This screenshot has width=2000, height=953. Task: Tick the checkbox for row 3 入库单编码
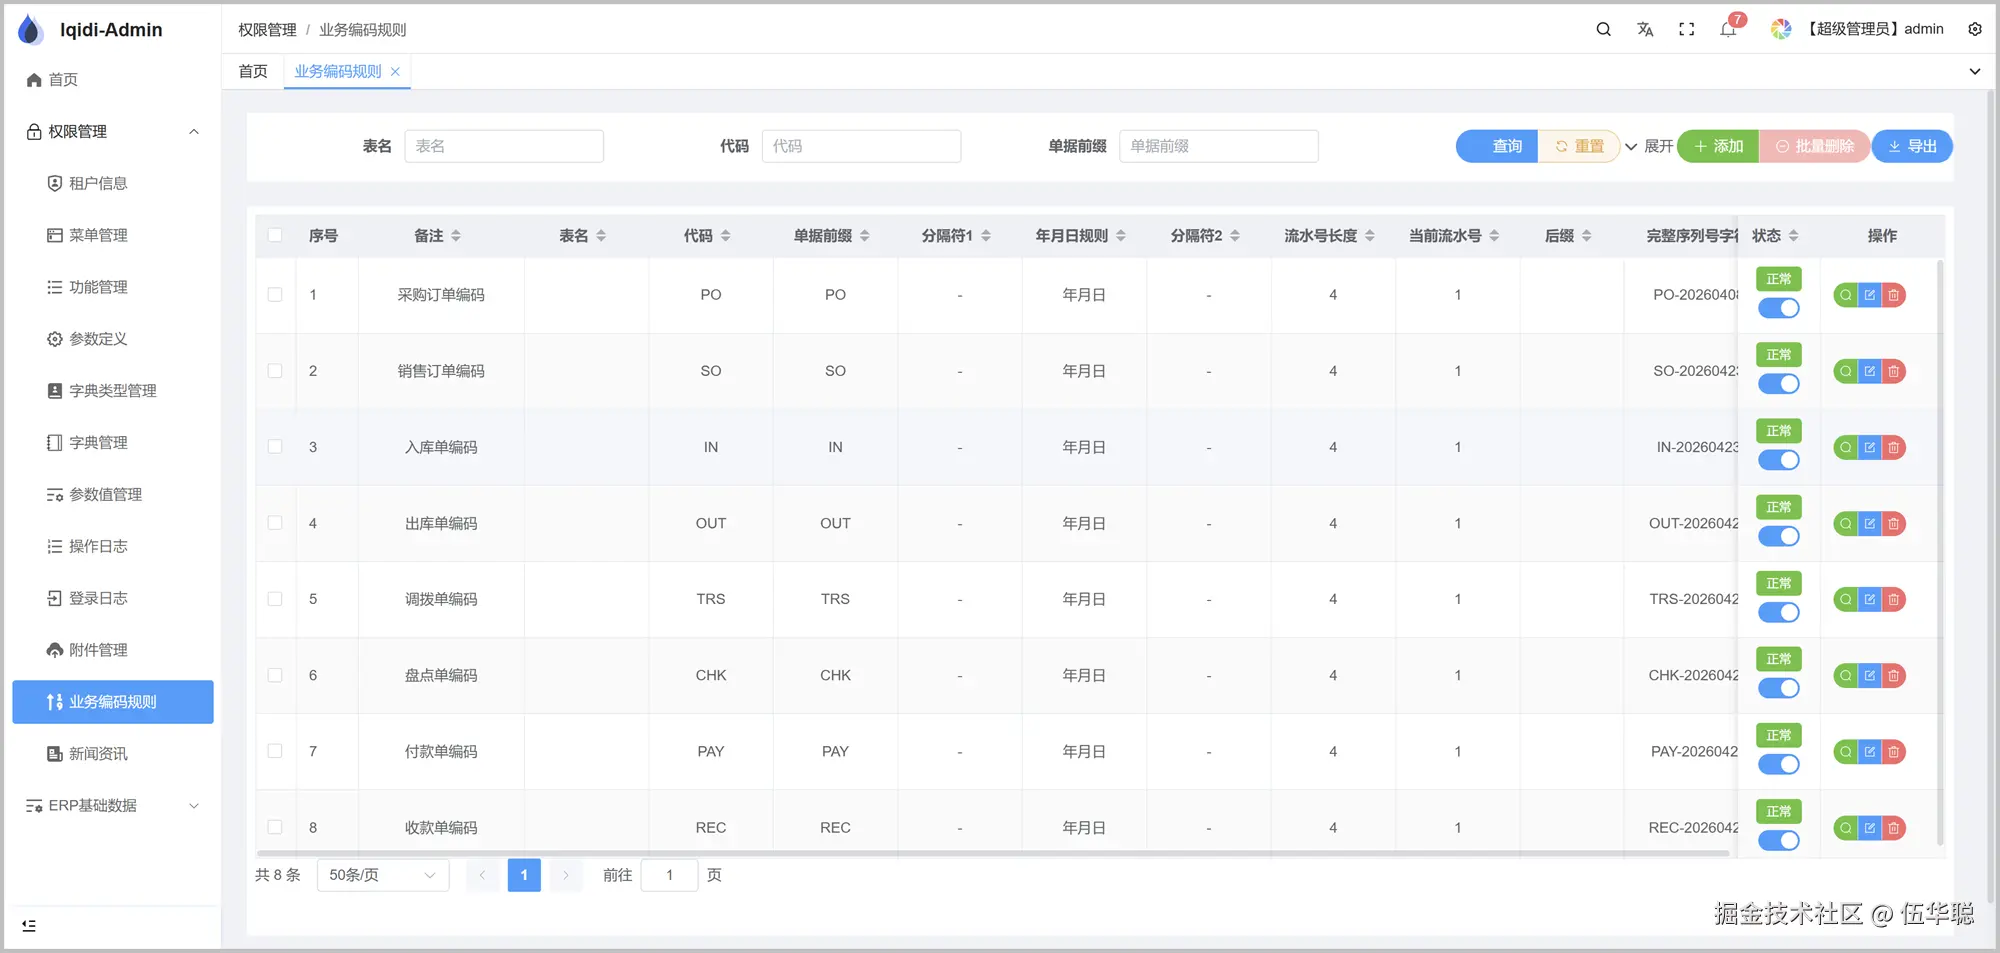click(x=275, y=446)
